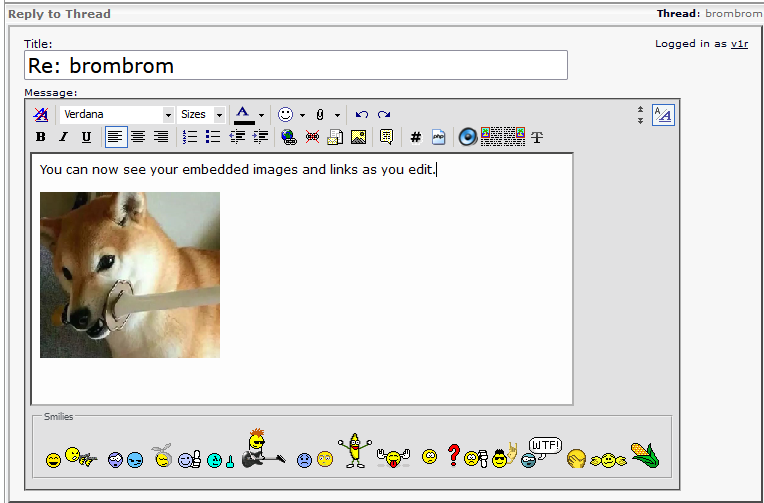Center-align the text
The width and height of the screenshot is (764, 503).
(138, 137)
